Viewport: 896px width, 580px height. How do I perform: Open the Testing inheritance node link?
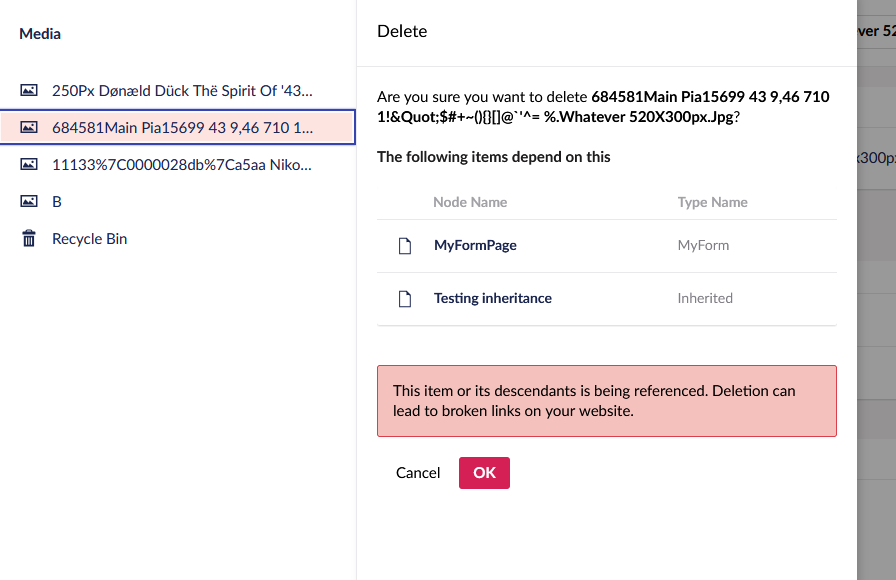pyautogui.click(x=493, y=298)
